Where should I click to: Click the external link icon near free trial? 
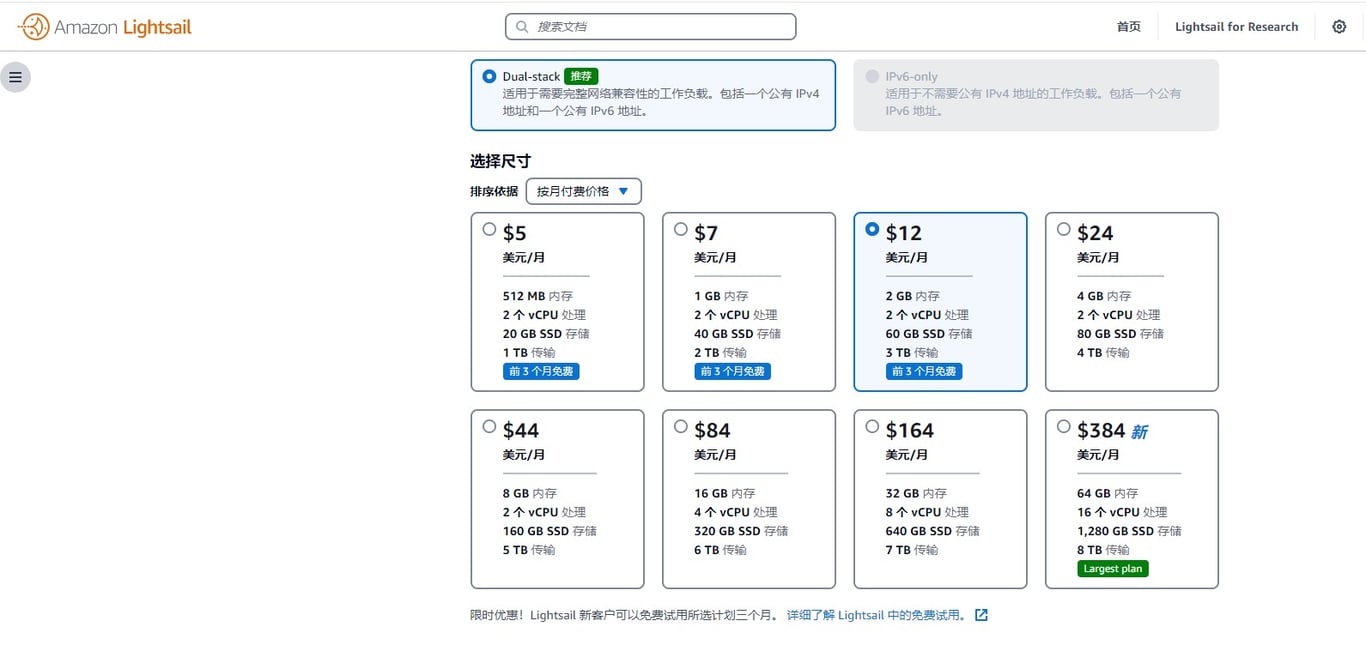click(x=981, y=615)
